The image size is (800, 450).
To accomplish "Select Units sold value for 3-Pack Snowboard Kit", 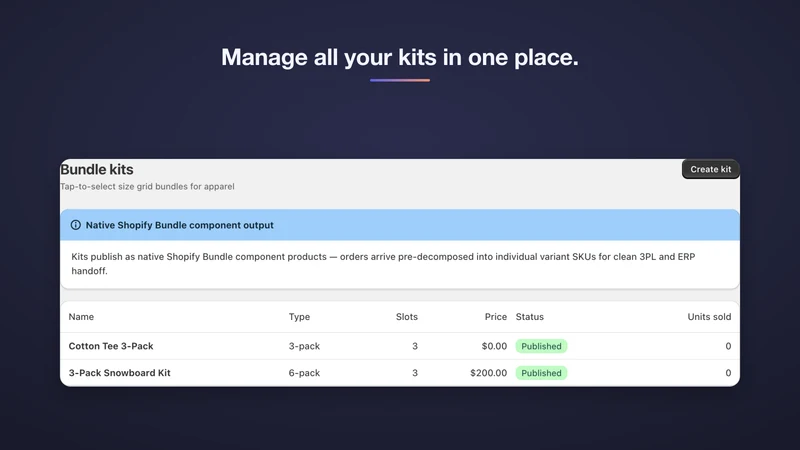I will [728, 373].
